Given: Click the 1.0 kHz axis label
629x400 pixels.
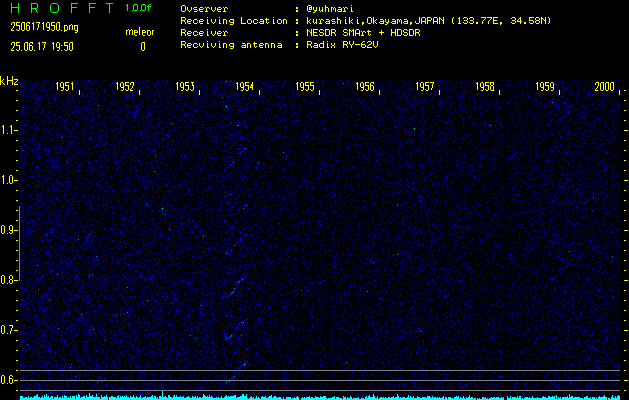Looking at the screenshot, I should [8, 181].
